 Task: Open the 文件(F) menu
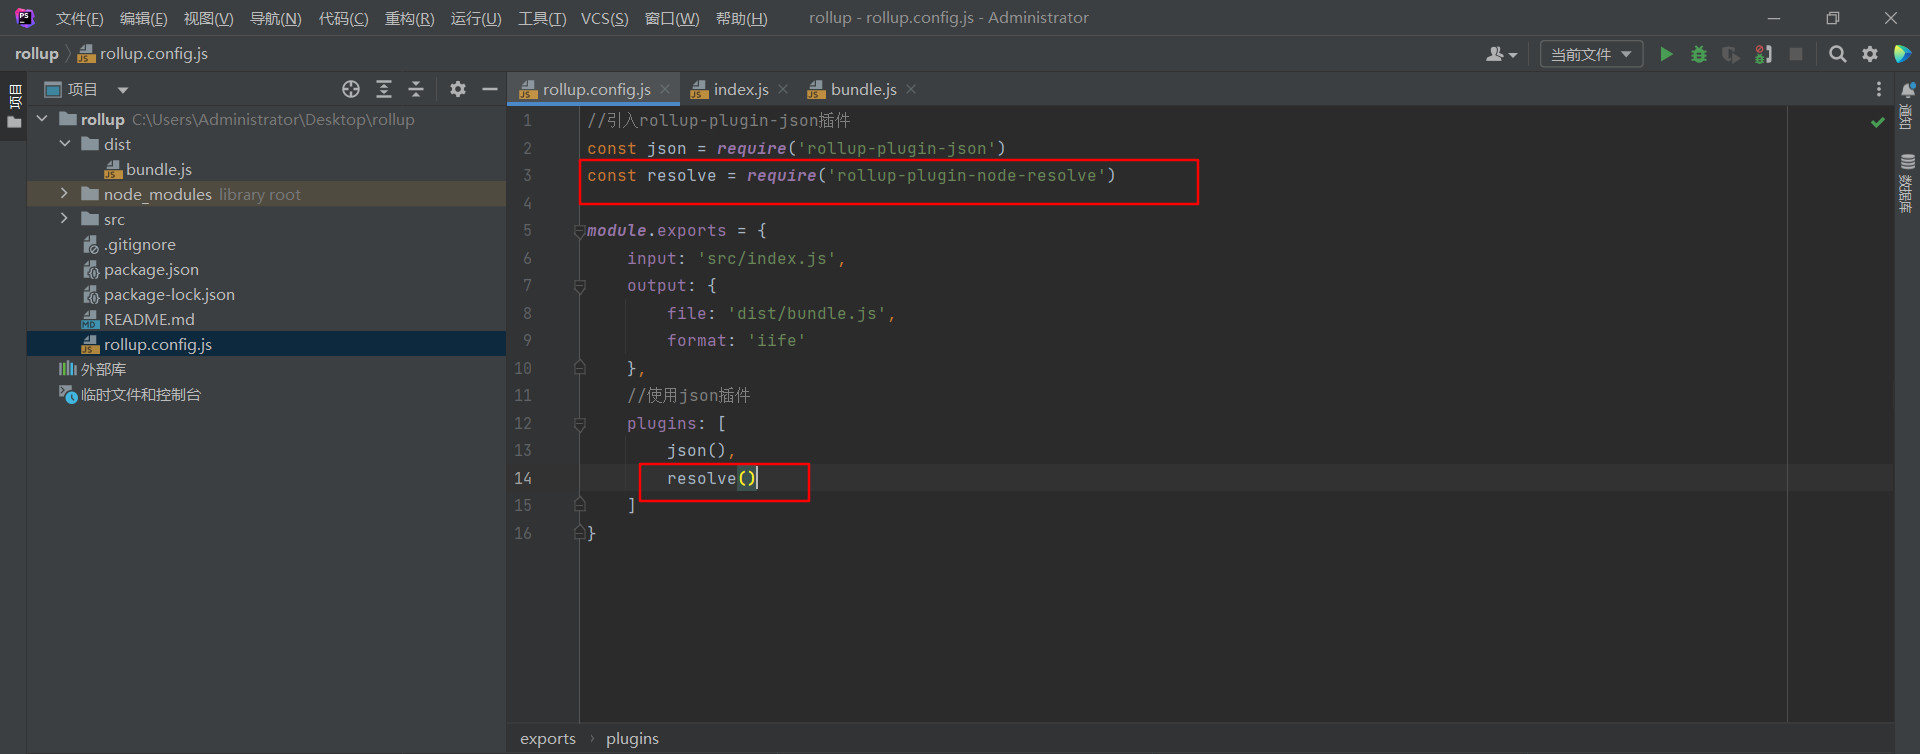(79, 18)
